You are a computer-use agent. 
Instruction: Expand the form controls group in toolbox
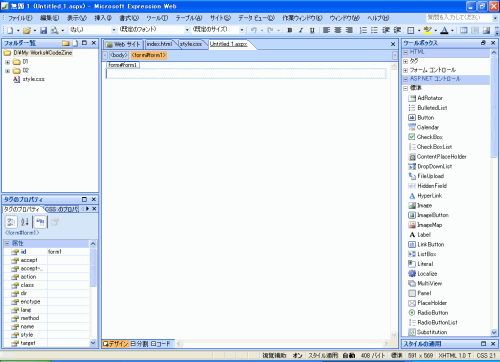405,70
